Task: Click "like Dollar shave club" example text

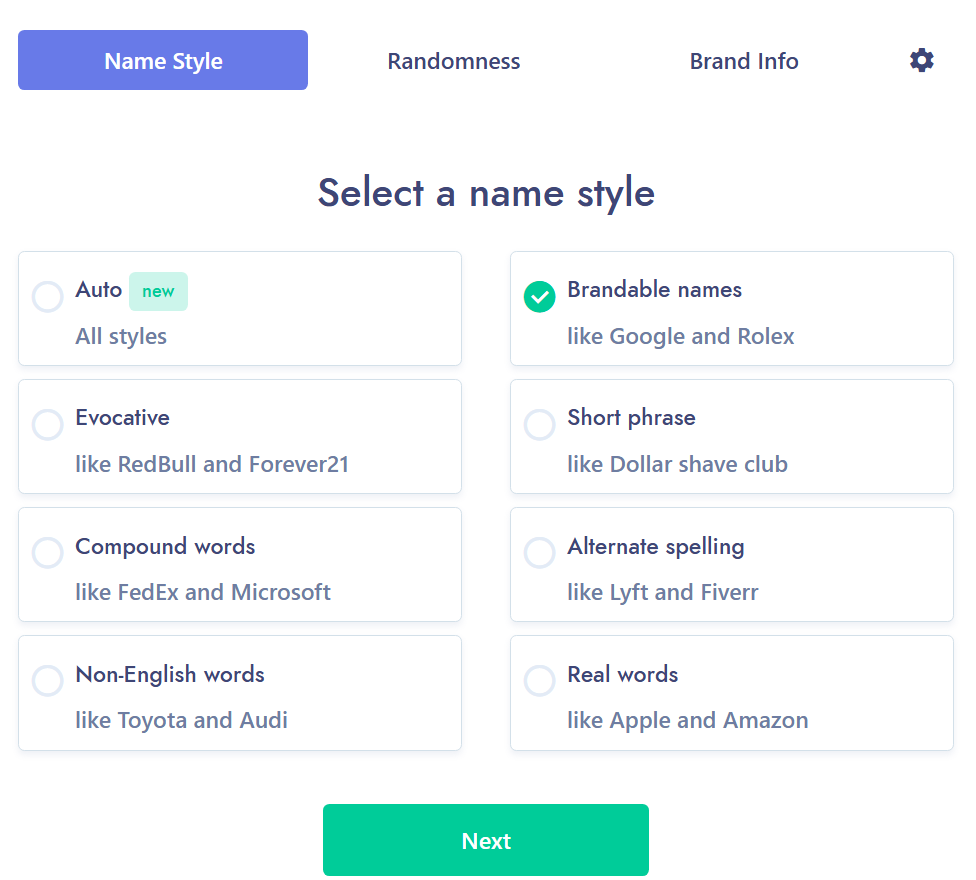Action: click(x=677, y=464)
